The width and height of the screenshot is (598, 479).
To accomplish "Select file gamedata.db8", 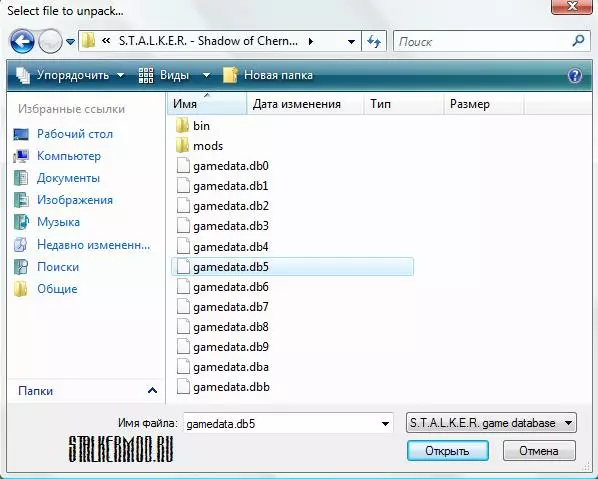I will click(223, 327).
